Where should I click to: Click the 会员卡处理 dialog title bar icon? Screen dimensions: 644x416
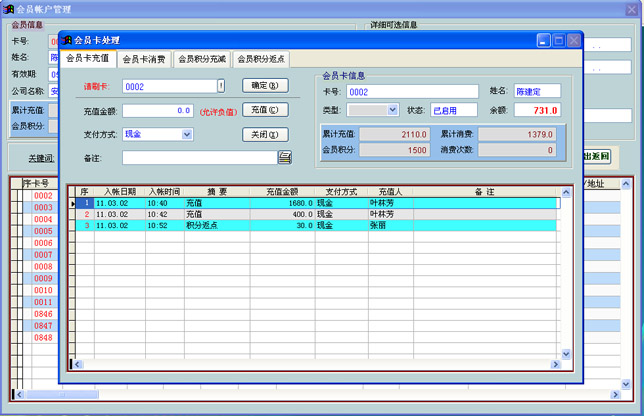click(67, 40)
